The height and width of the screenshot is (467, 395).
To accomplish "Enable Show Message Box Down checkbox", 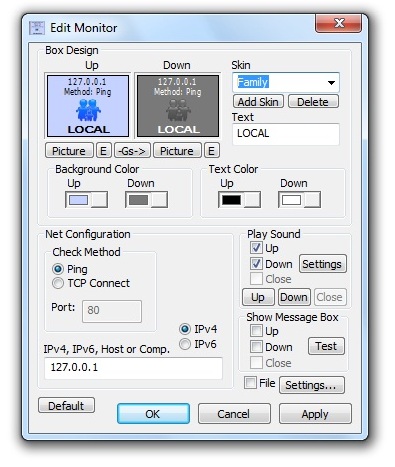I will 256,347.
